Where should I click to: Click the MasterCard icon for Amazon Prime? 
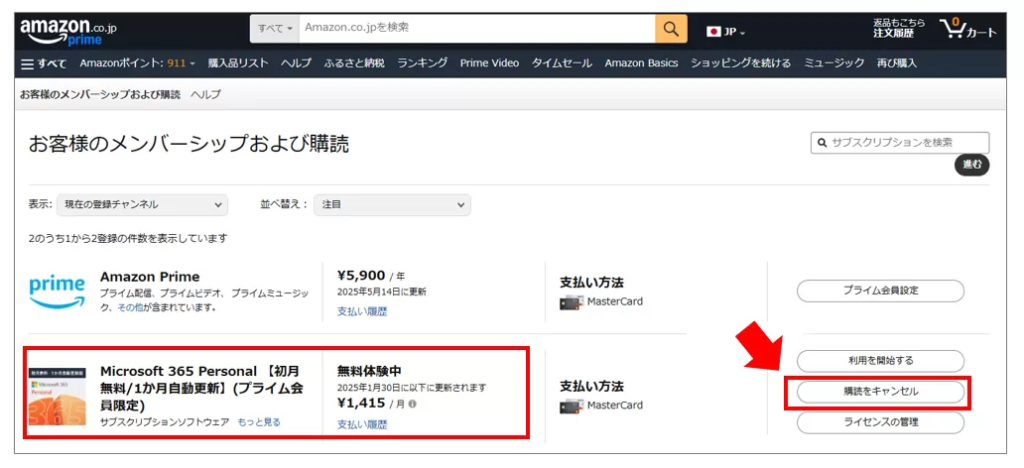[571, 301]
